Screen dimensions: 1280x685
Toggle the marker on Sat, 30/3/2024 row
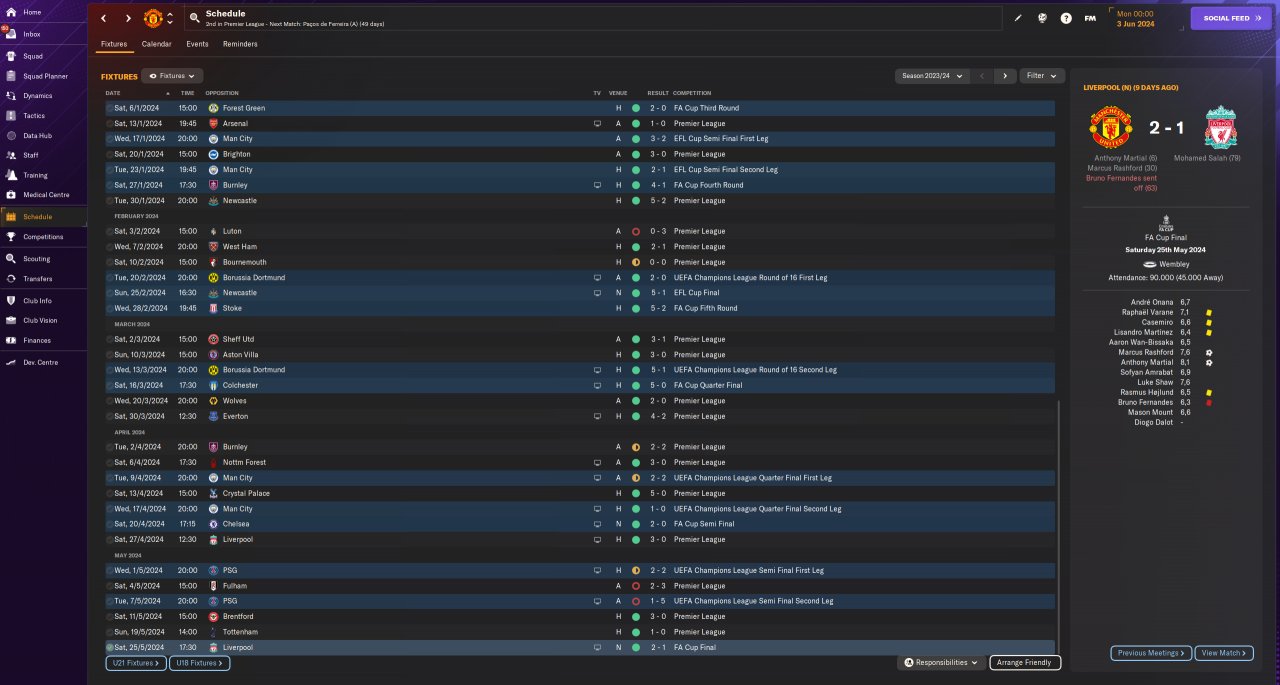coord(110,416)
